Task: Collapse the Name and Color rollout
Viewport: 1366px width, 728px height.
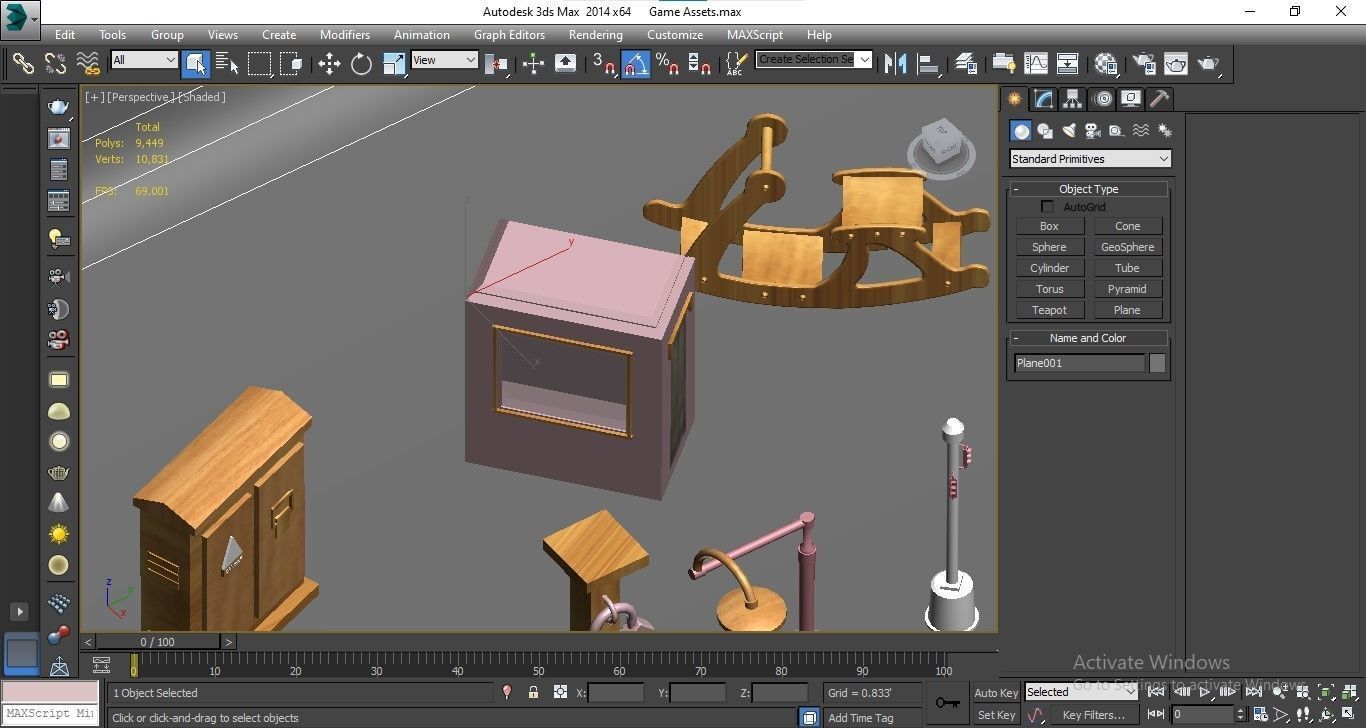Action: click(1088, 338)
